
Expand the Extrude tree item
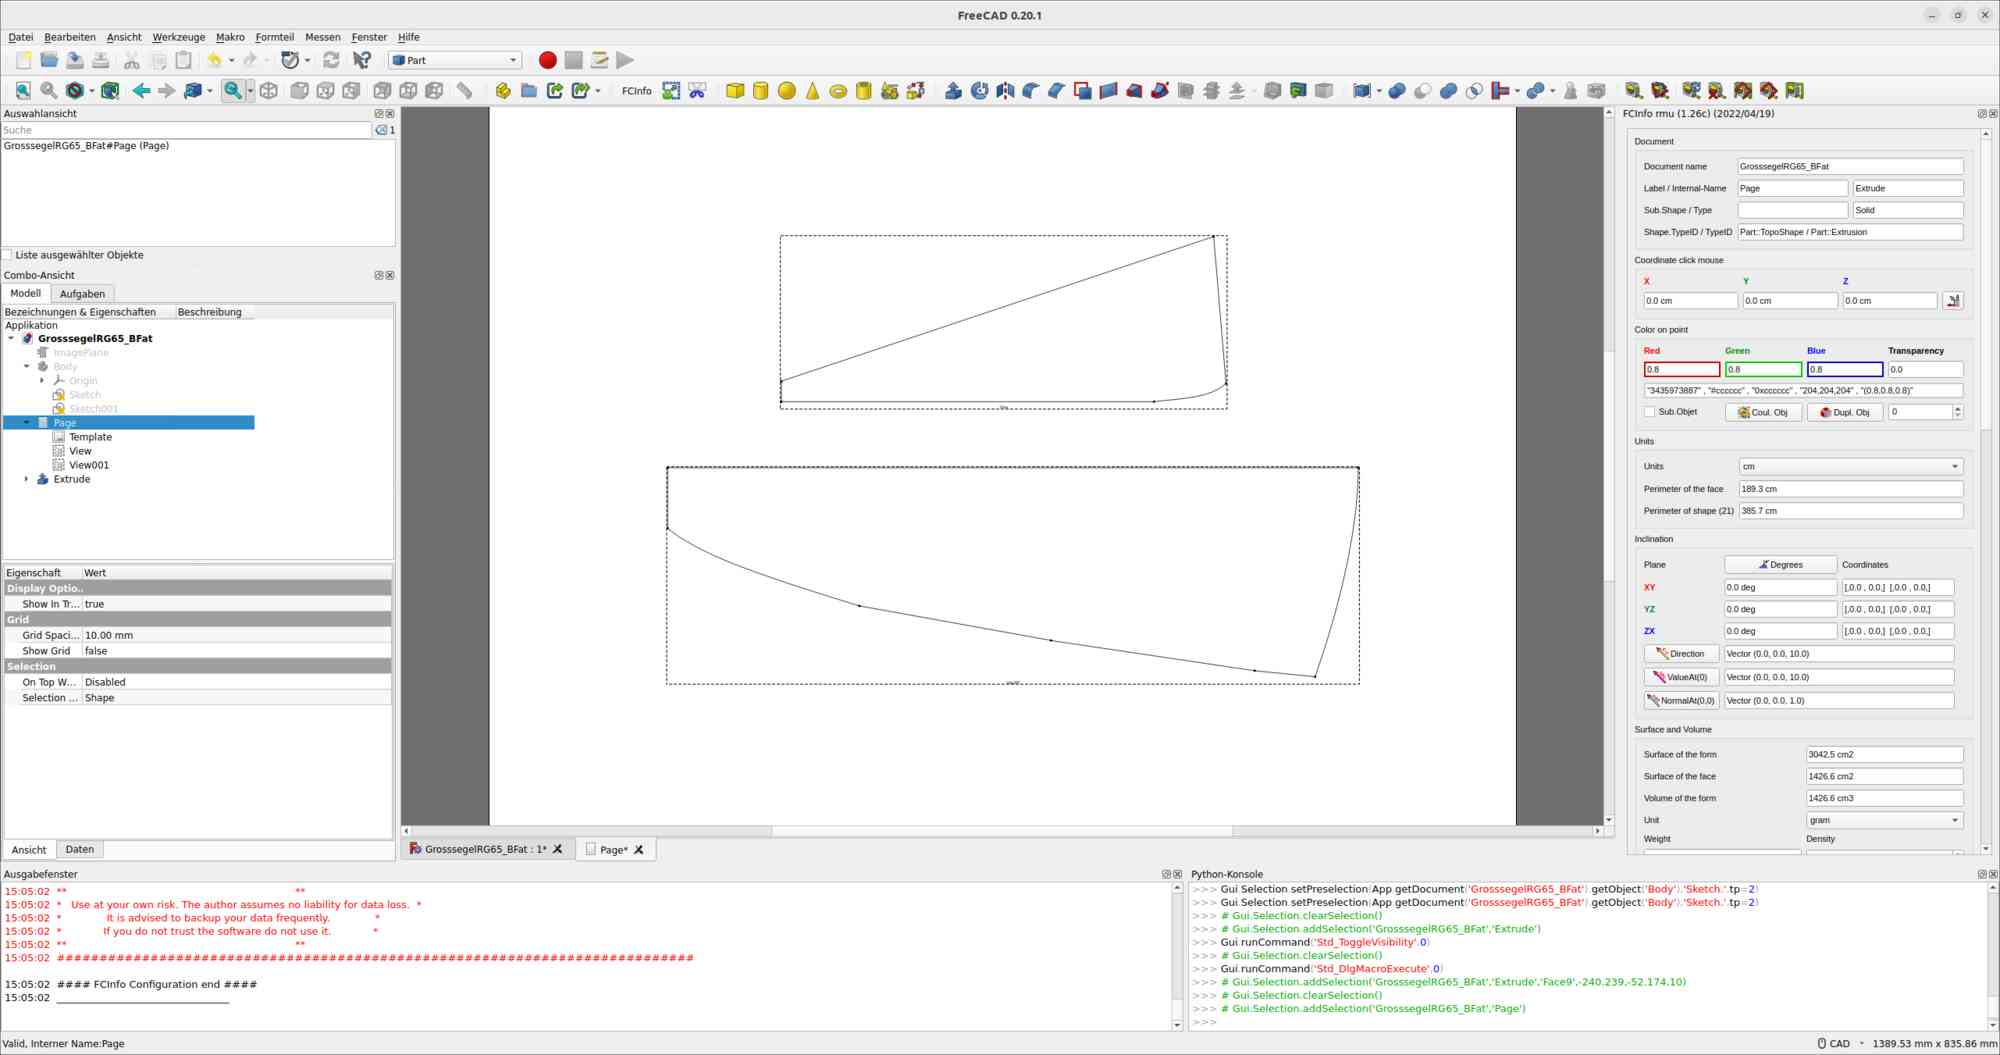click(26, 479)
